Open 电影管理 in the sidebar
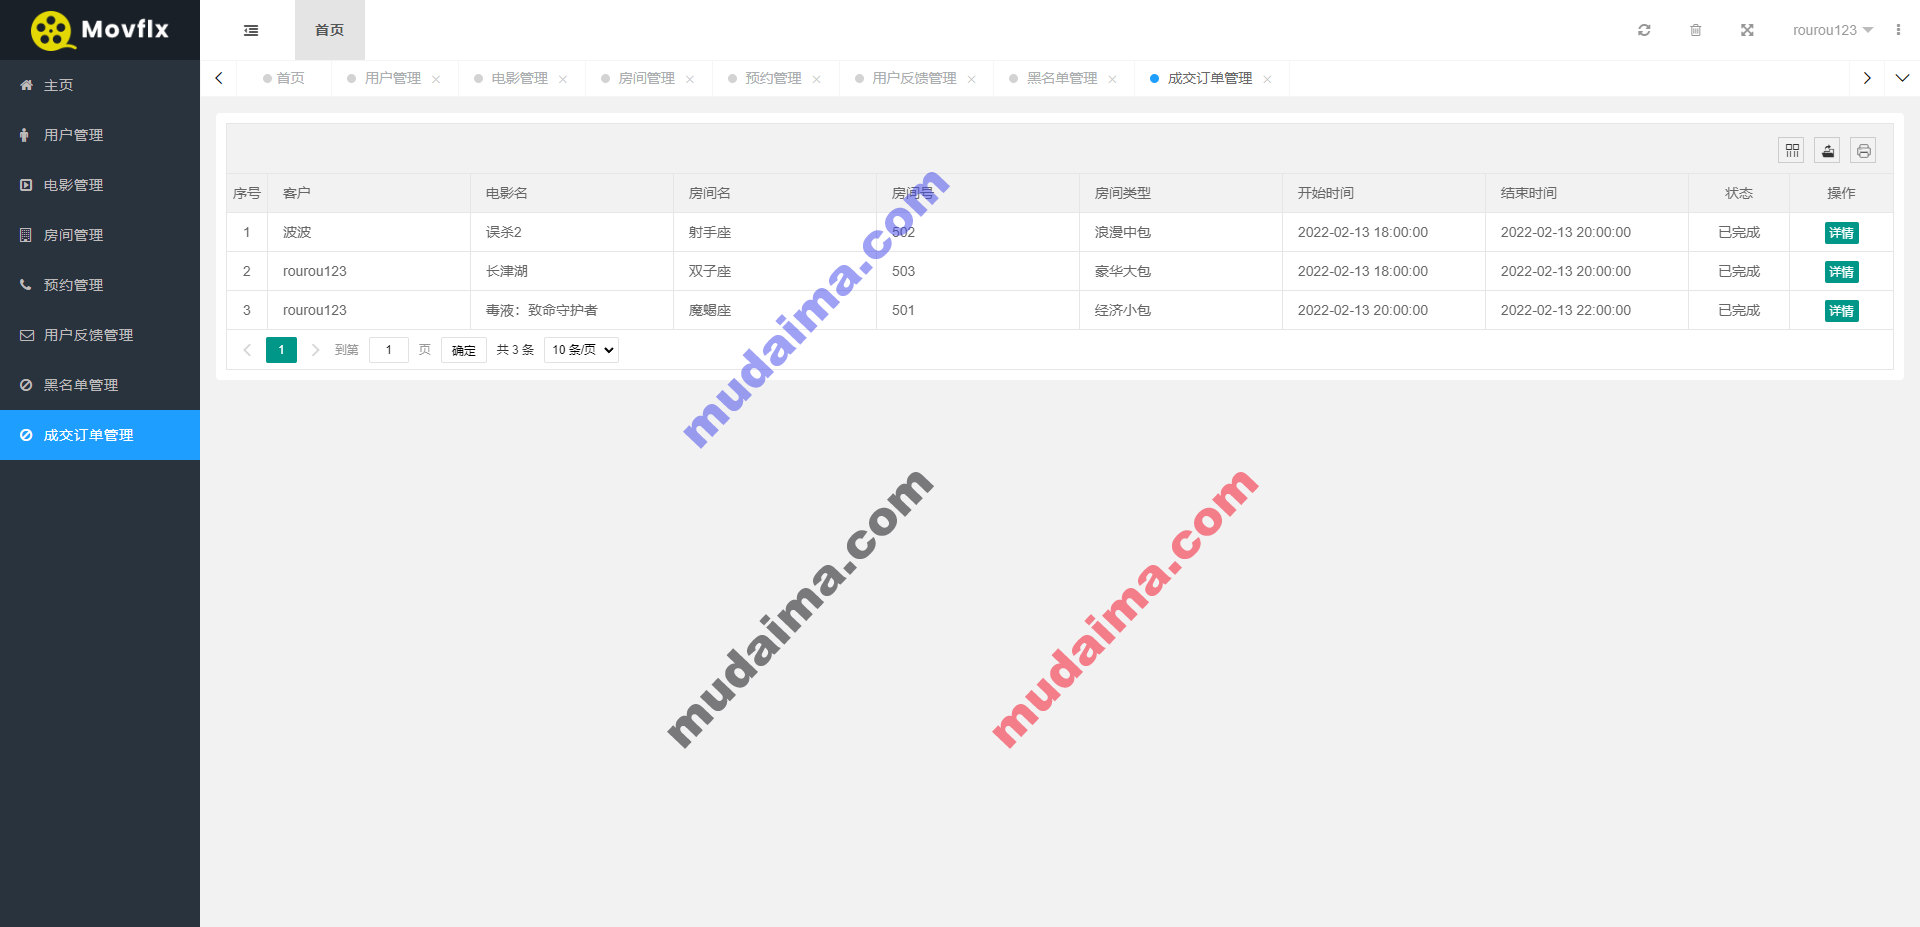Image resolution: width=1920 pixels, height=927 pixels. coord(100,185)
